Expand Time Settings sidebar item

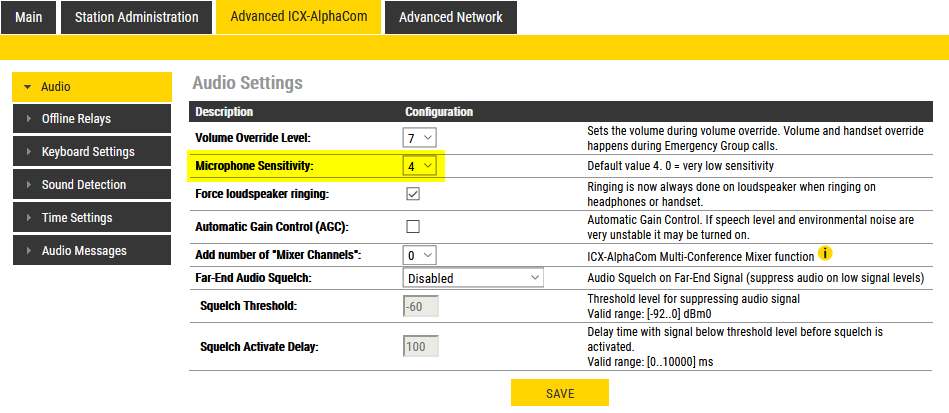[x=92, y=217]
